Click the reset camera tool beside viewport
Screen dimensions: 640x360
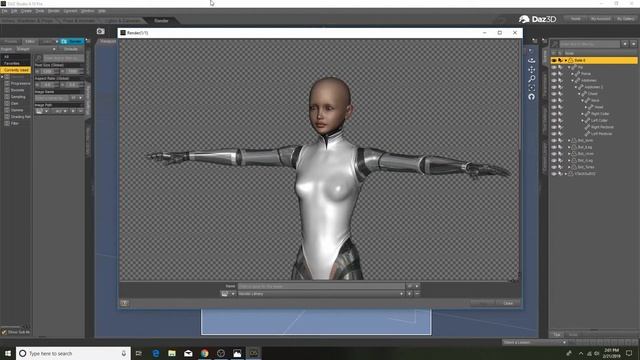point(531,97)
